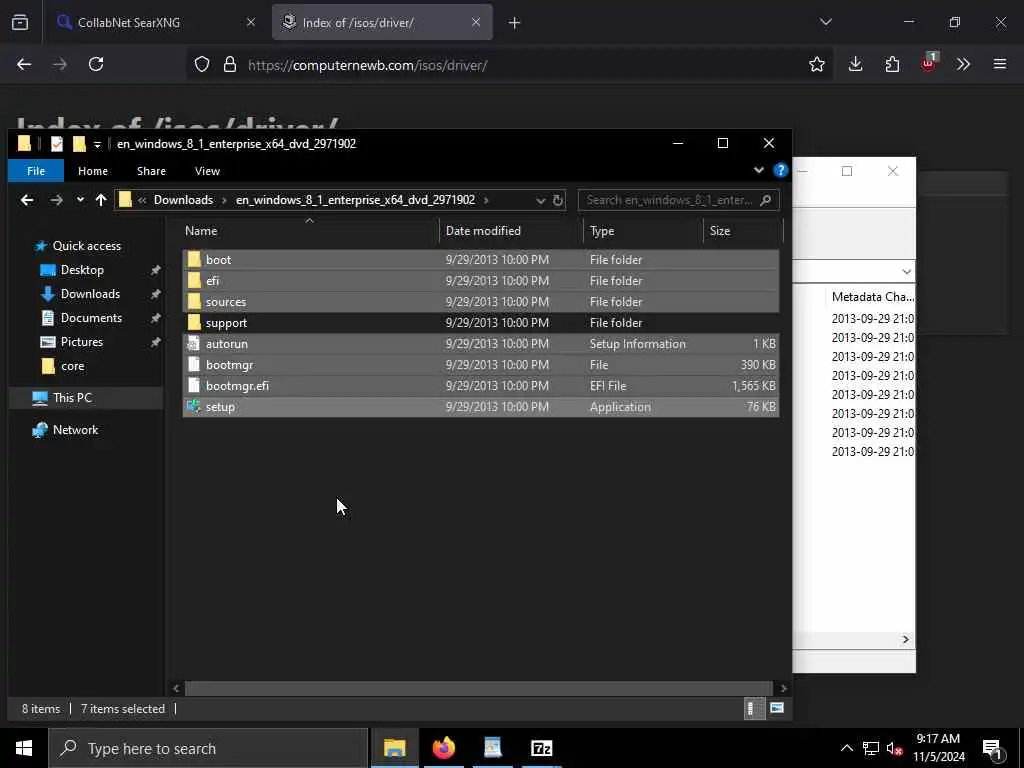Screen dimensions: 1024x768
Task: Show Firefox tracking protection shield info
Action: 202,65
